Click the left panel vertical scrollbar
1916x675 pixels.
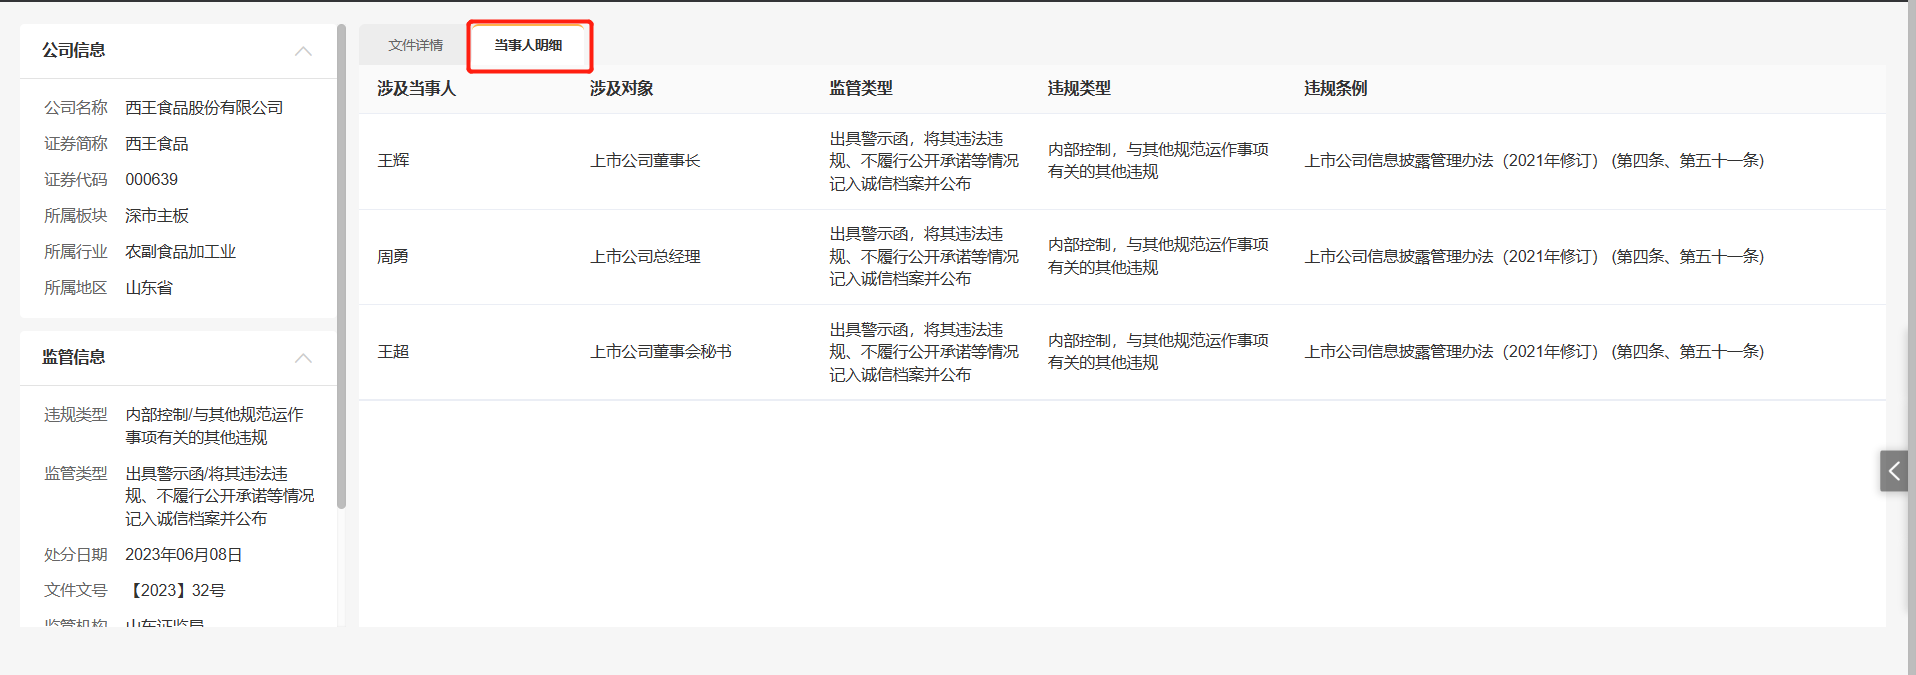341,266
